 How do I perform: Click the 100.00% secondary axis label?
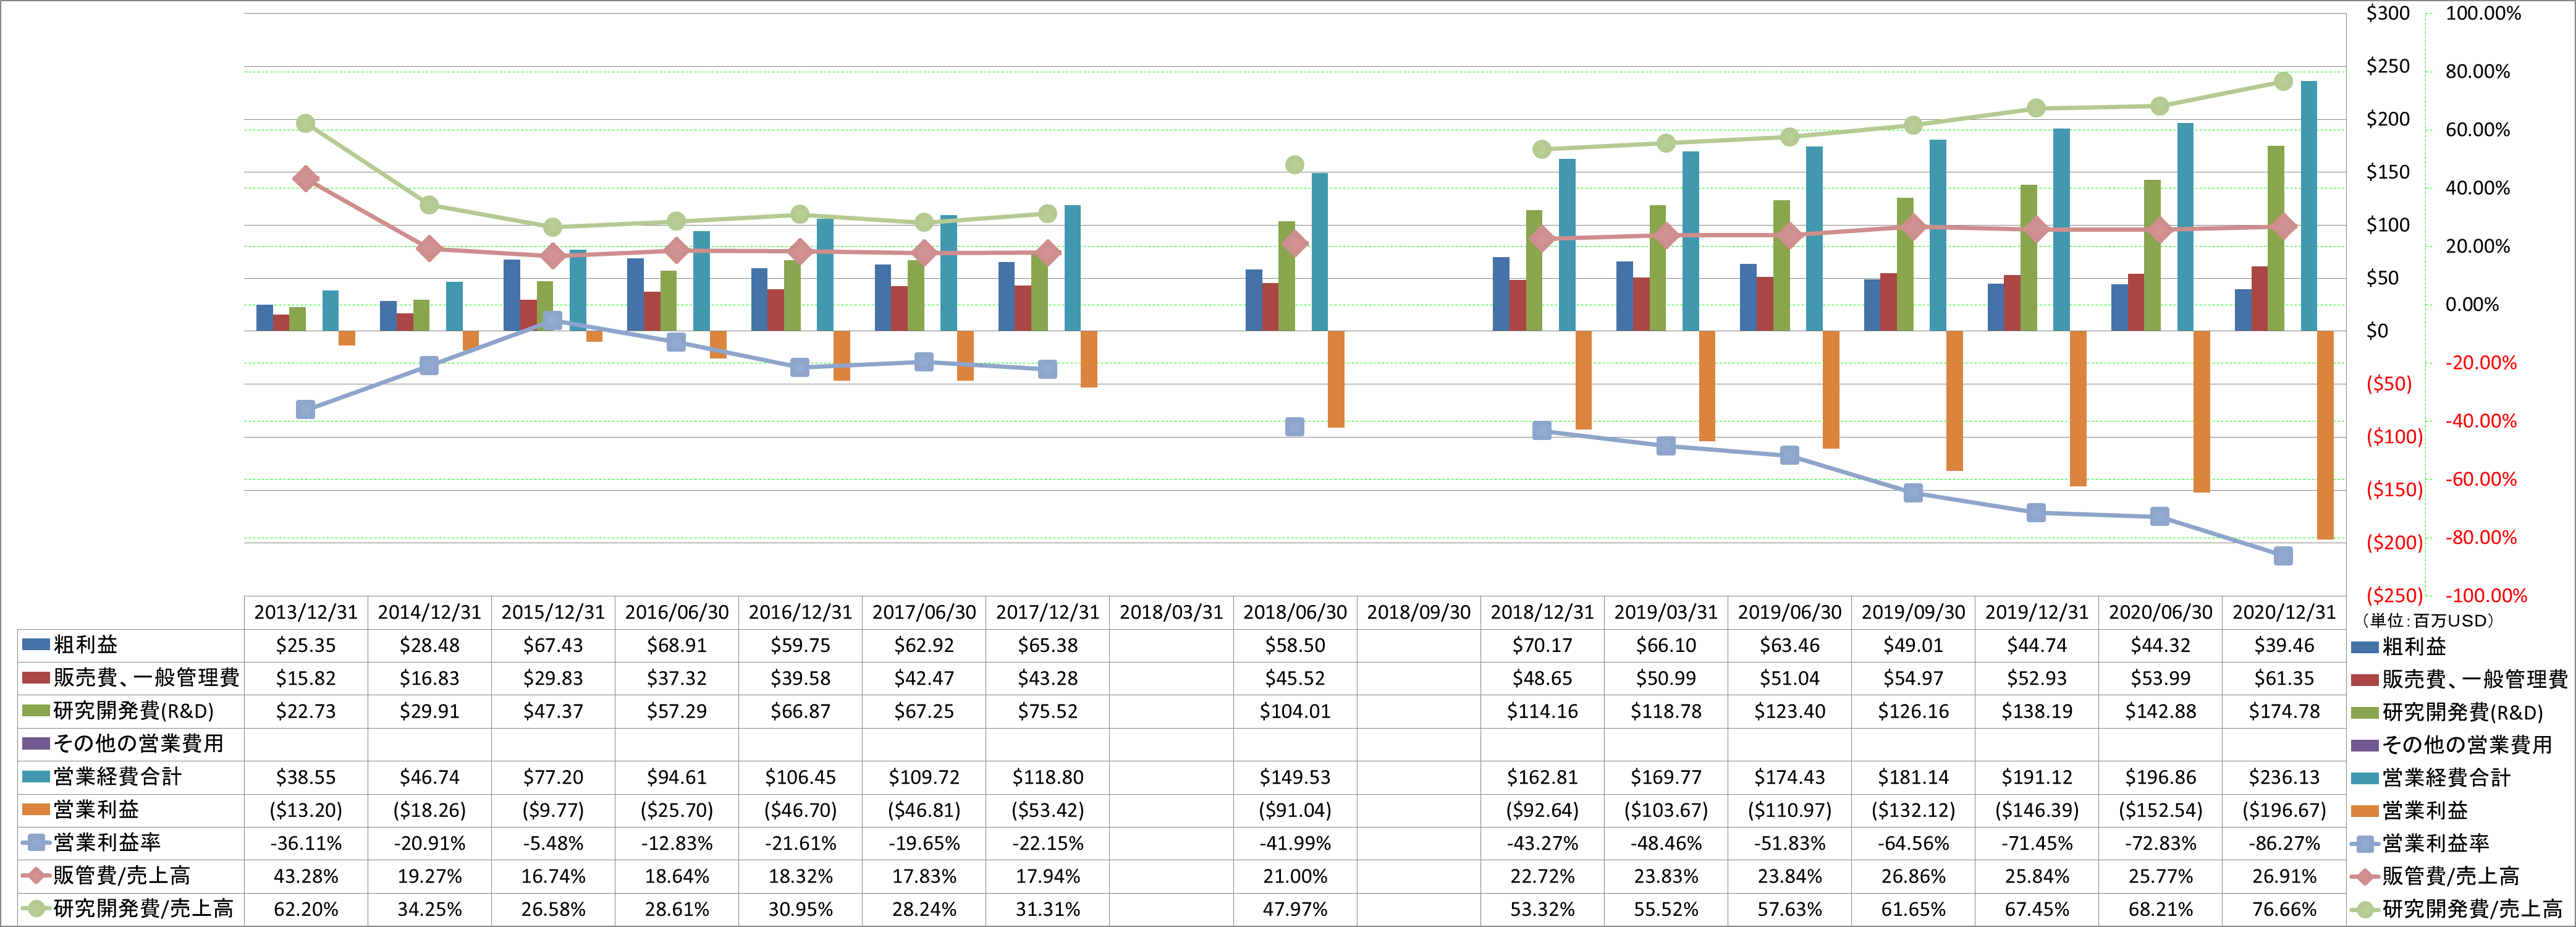[2483, 13]
